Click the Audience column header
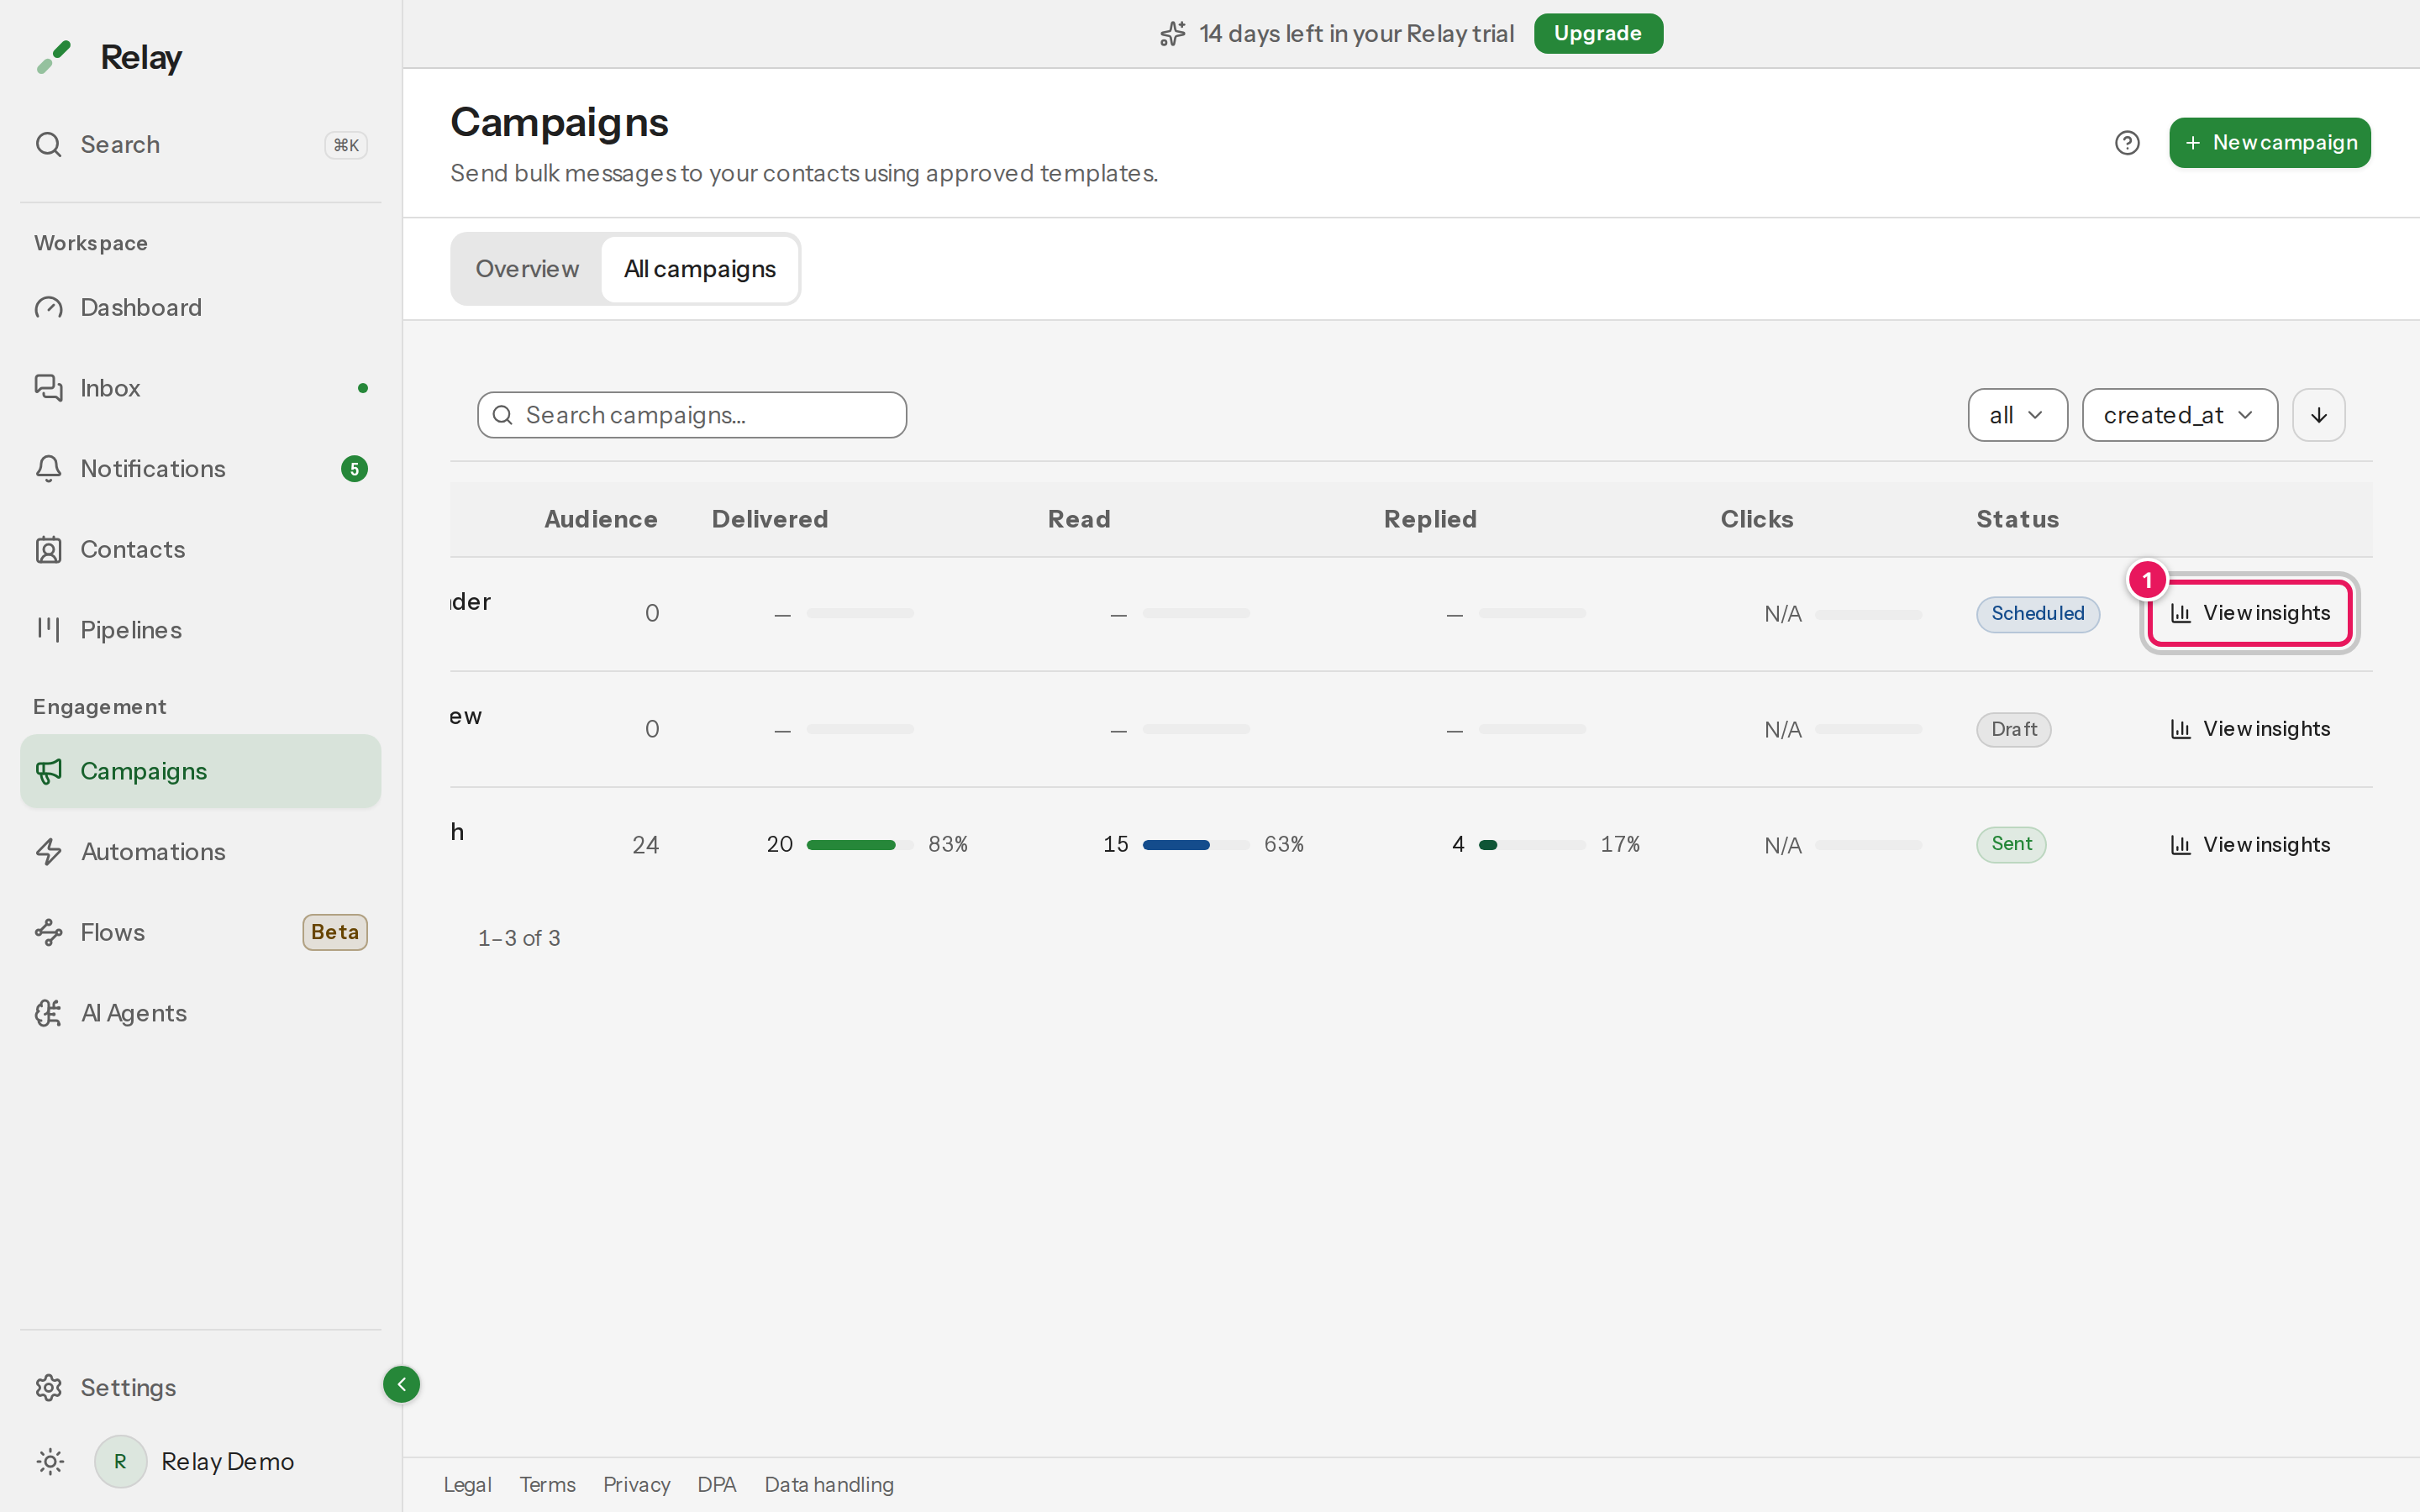 pos(600,519)
